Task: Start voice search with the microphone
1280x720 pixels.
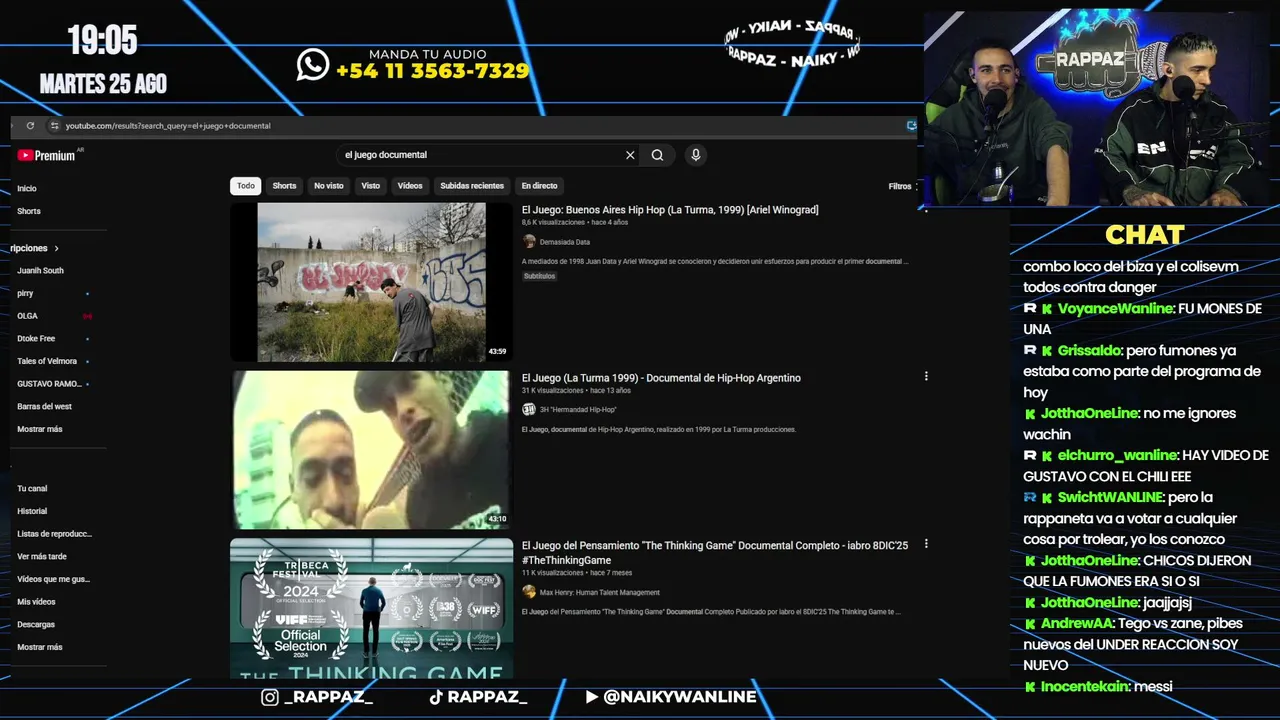Action: point(696,155)
